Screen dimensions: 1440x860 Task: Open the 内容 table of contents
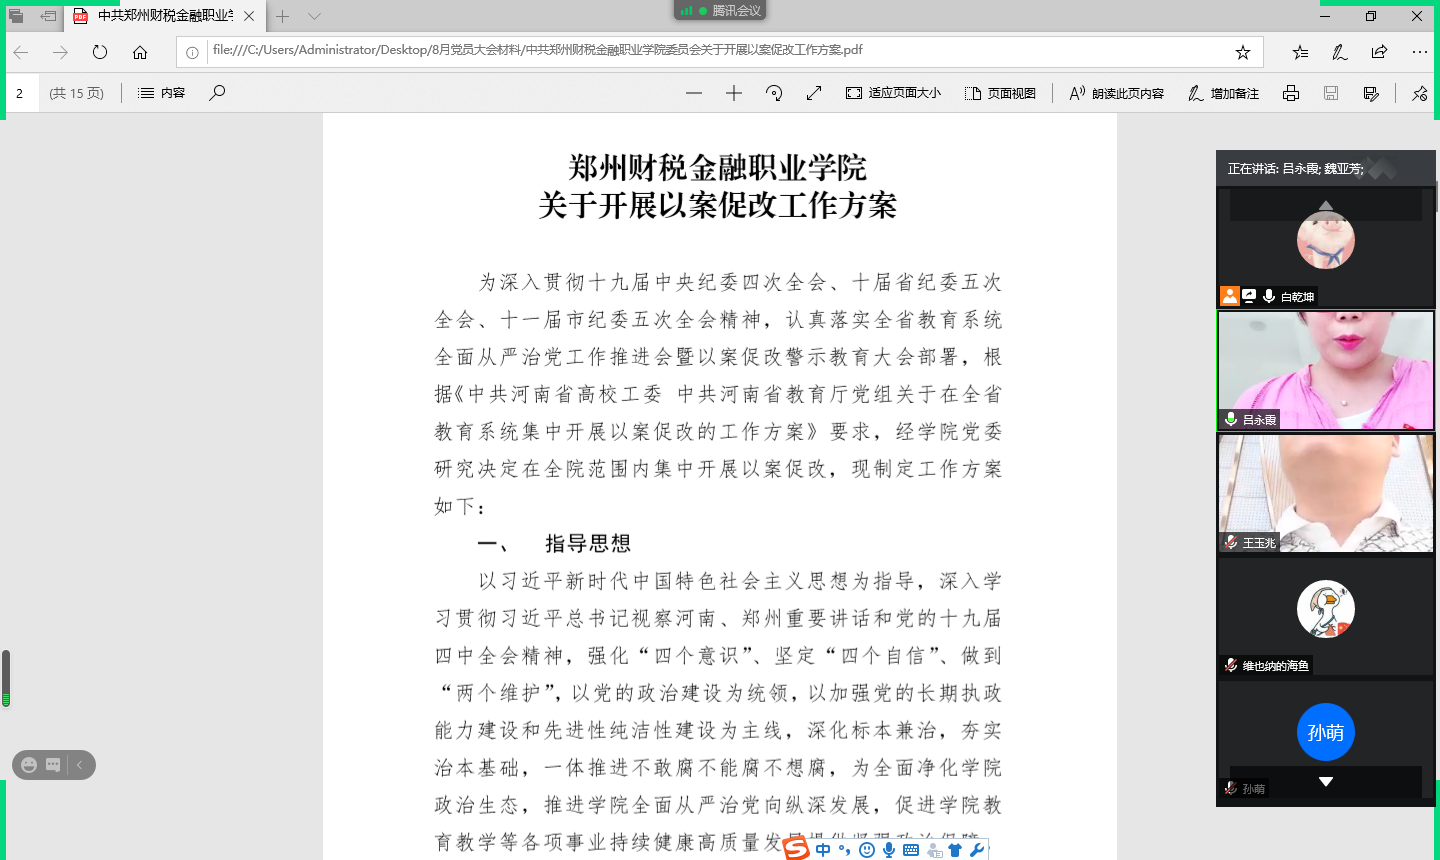coord(161,93)
